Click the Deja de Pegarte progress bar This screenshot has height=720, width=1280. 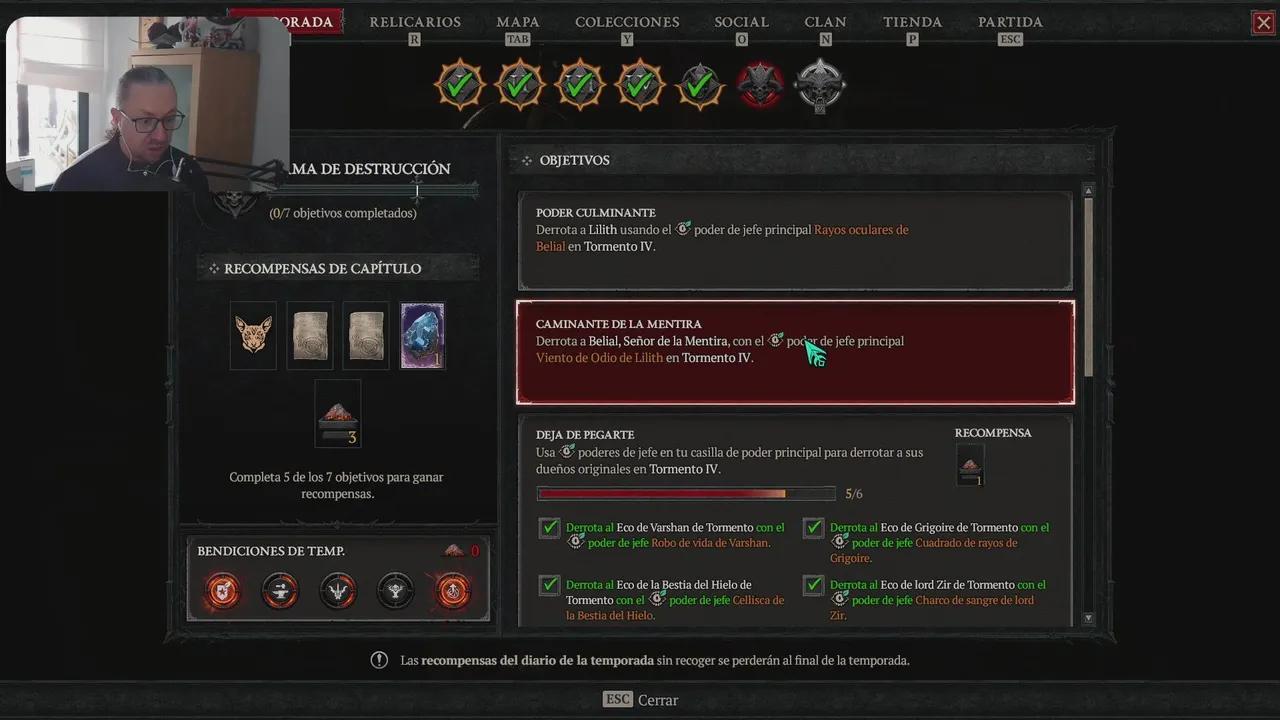[686, 494]
